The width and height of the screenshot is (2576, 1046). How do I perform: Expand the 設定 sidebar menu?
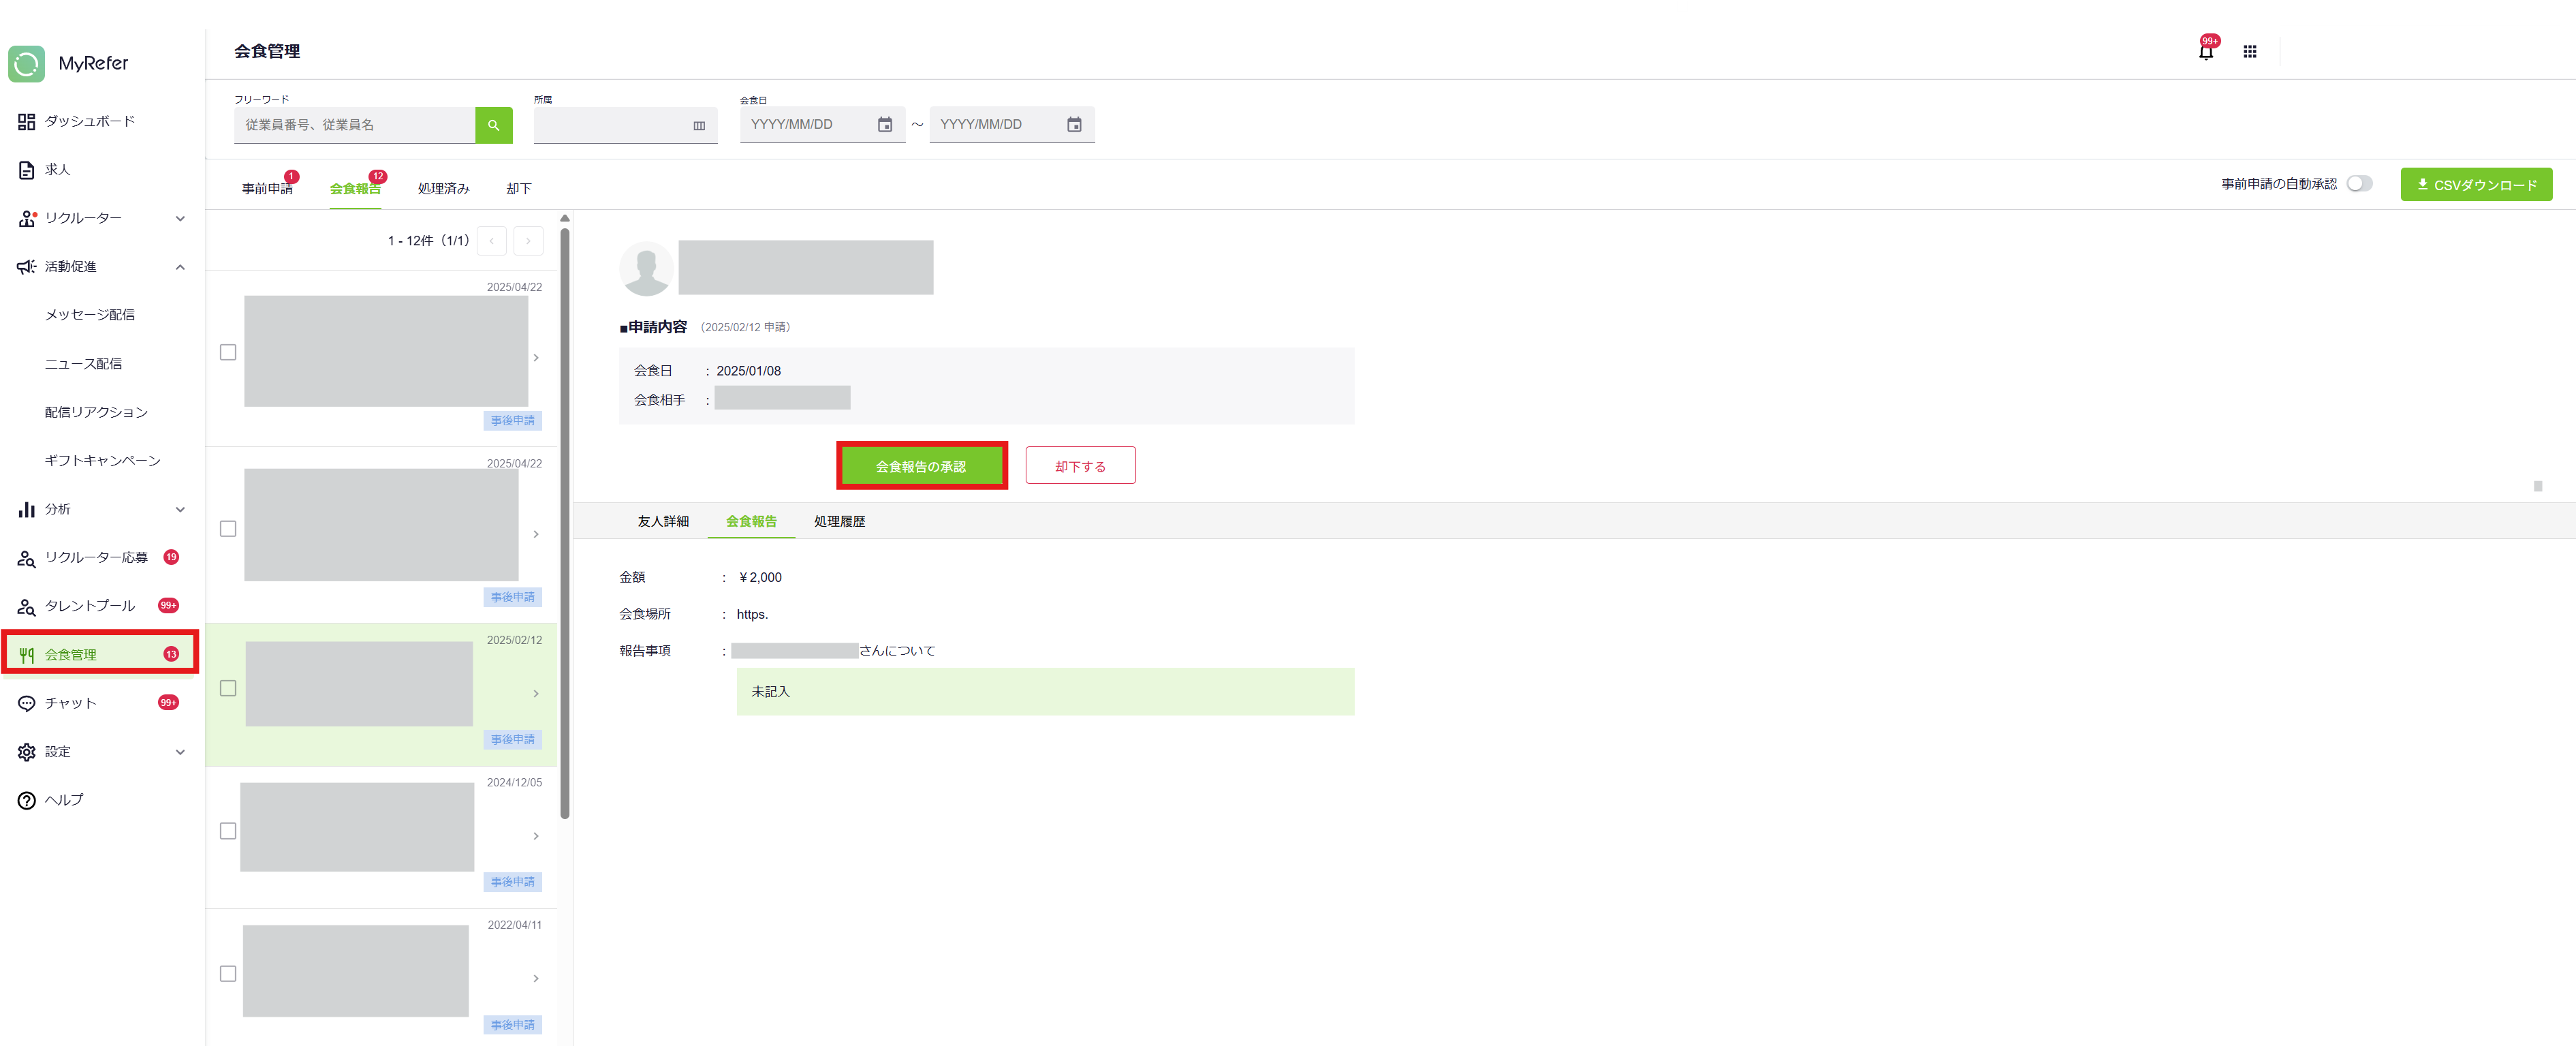tap(180, 752)
